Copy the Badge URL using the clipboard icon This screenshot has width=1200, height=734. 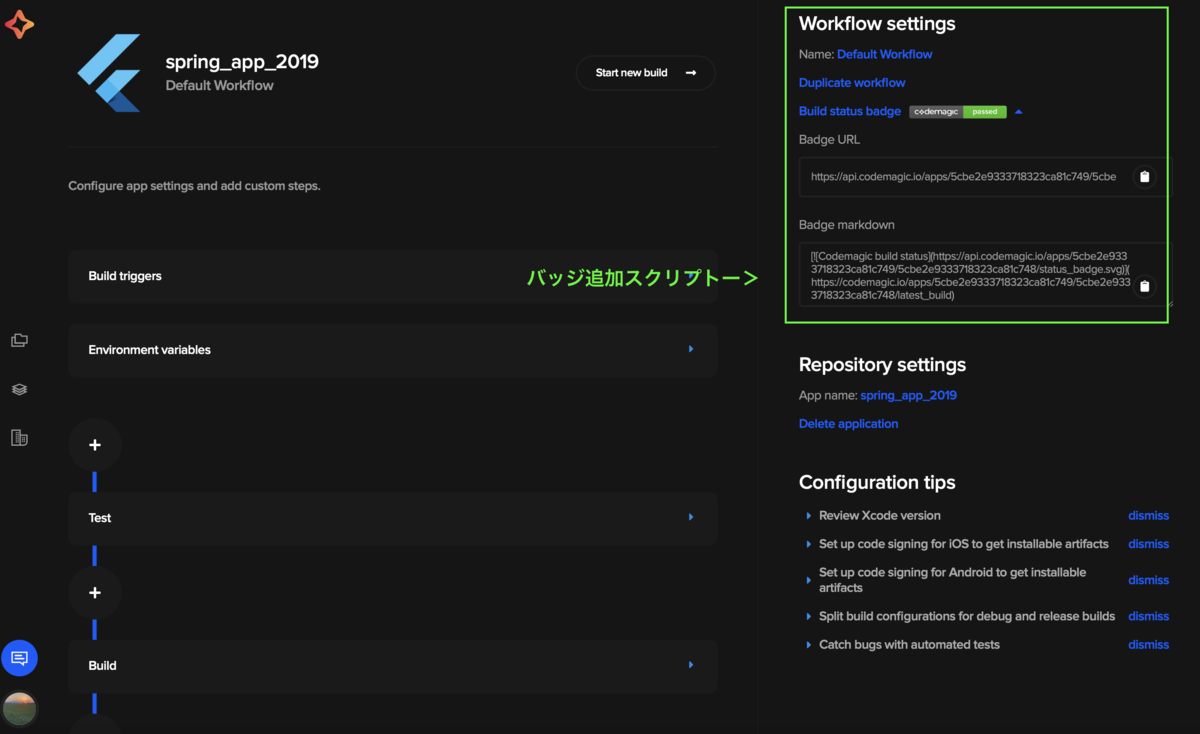coord(1144,177)
